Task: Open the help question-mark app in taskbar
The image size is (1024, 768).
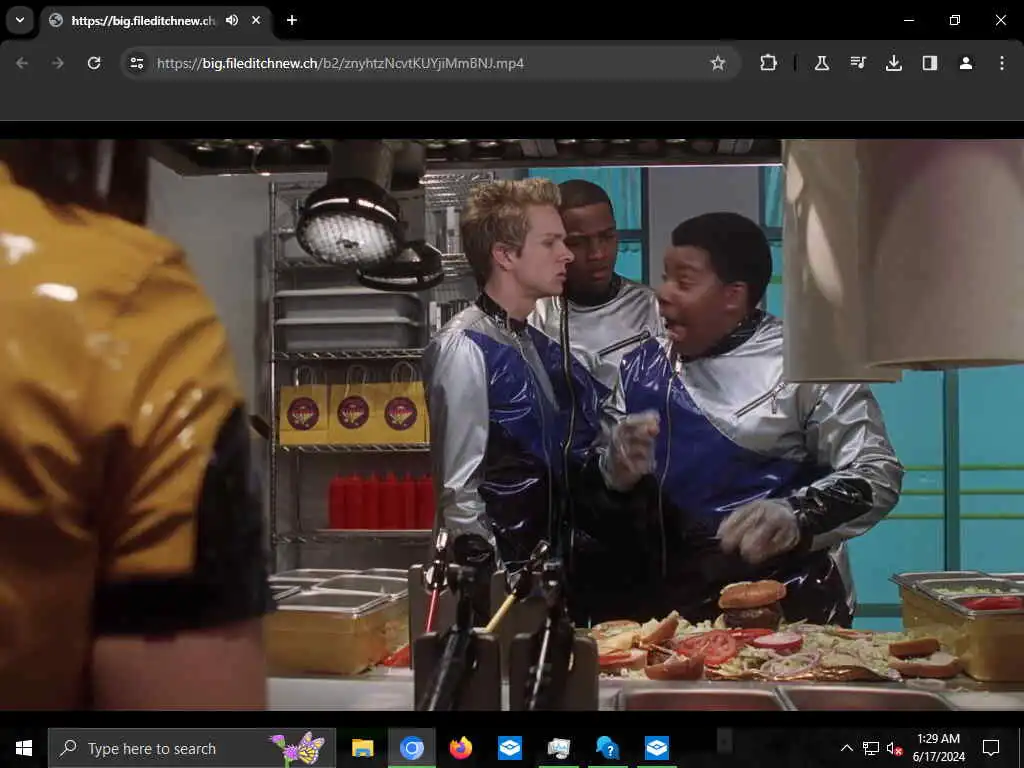Action: tap(607, 748)
